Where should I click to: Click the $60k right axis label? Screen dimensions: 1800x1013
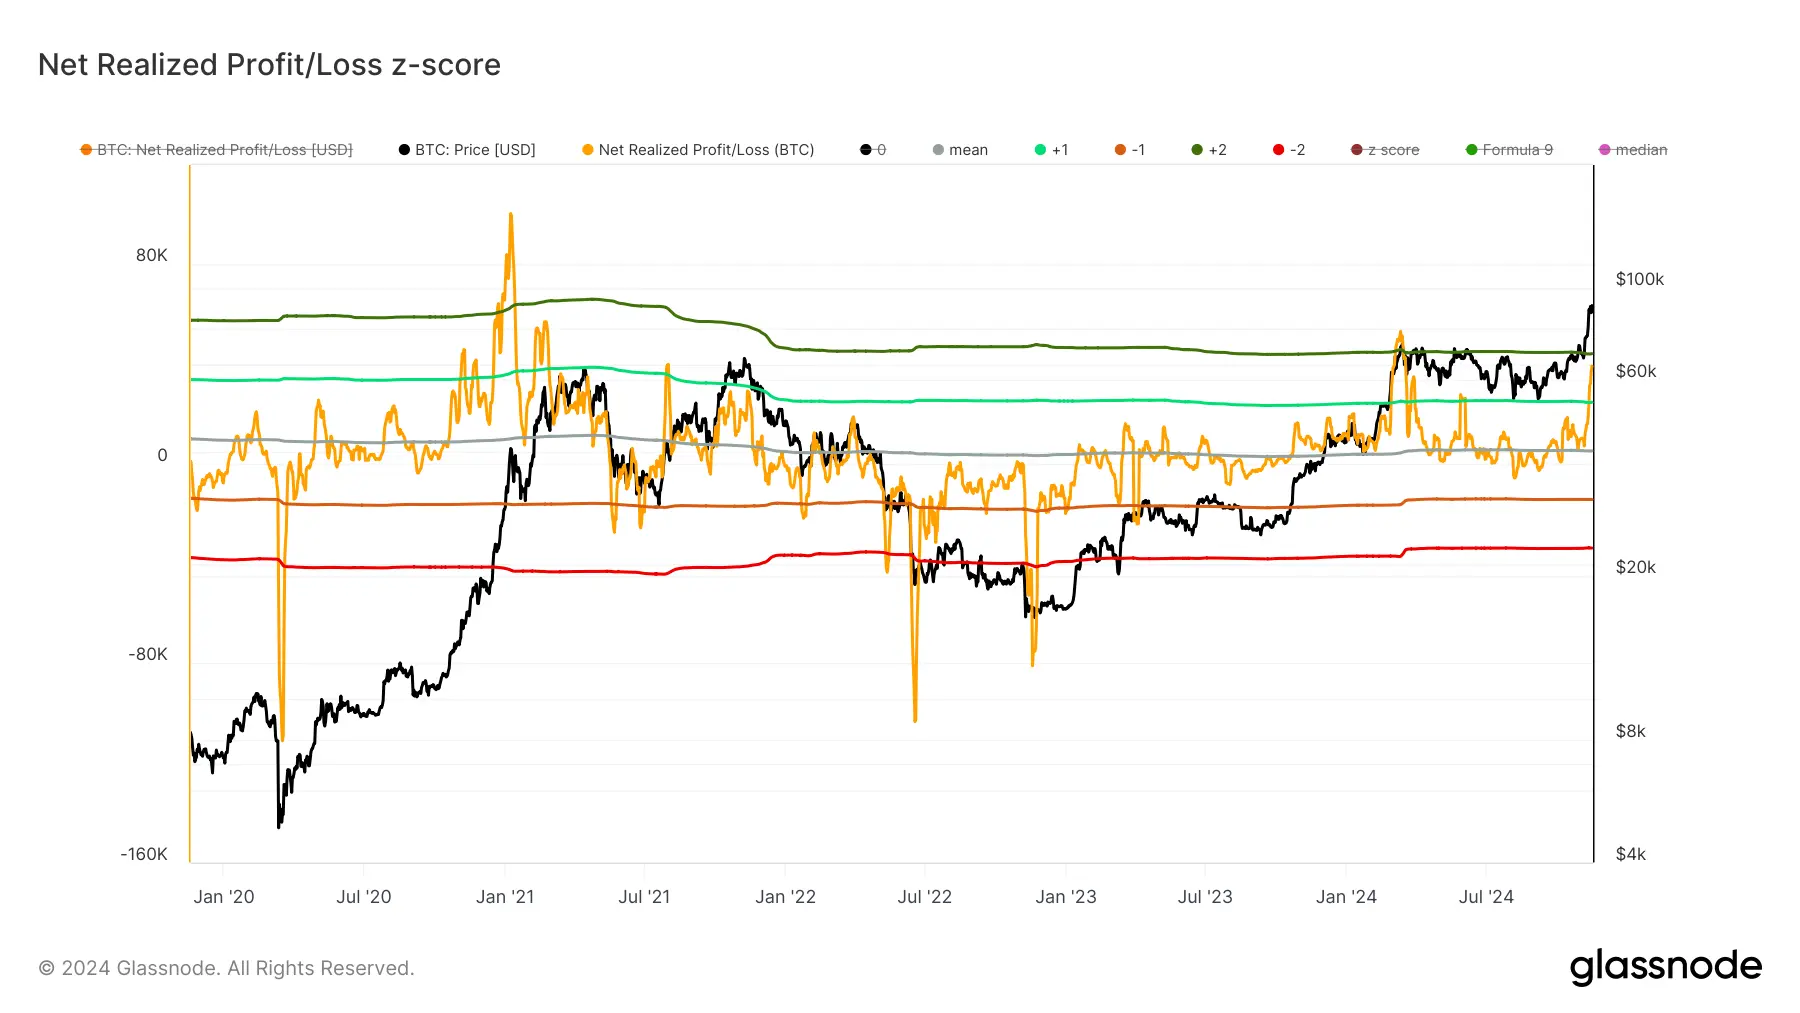point(1636,371)
